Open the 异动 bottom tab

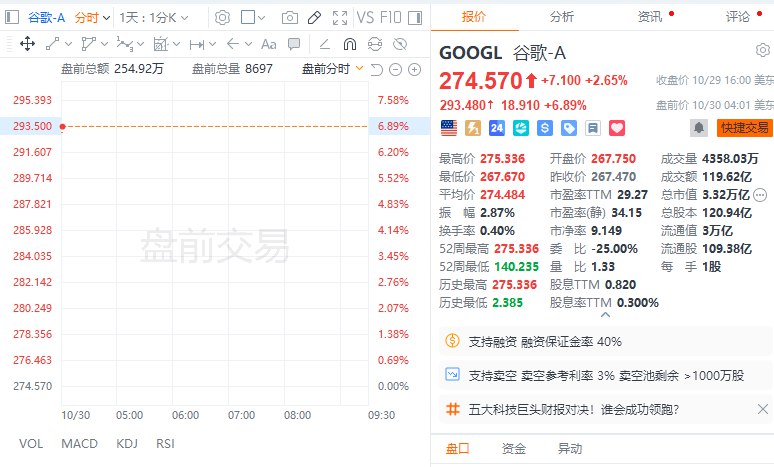pos(570,449)
